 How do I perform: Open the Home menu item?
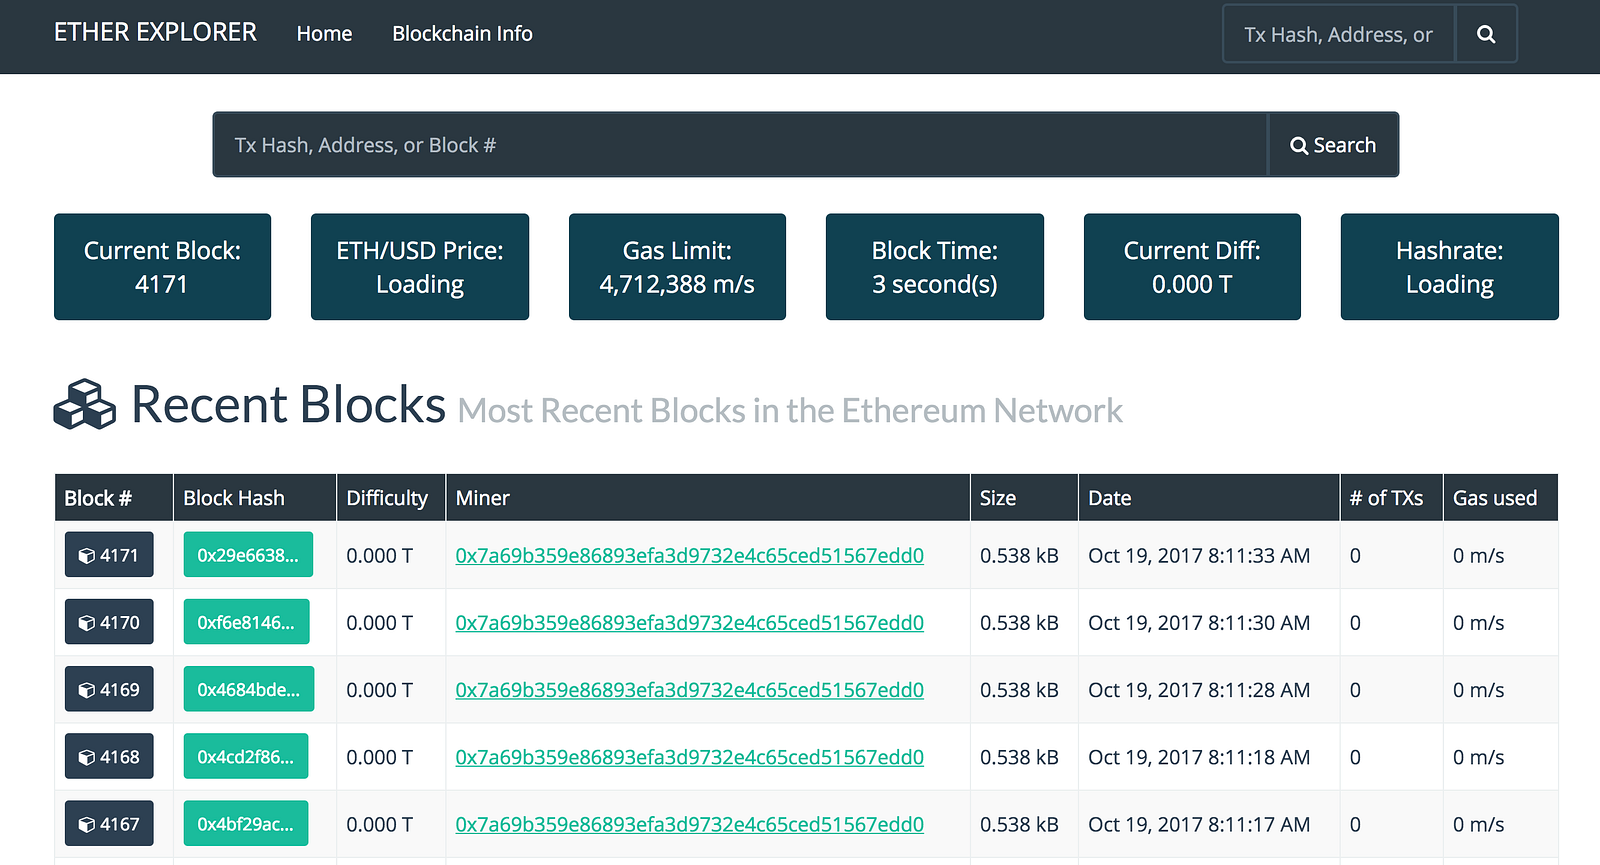pos(324,34)
